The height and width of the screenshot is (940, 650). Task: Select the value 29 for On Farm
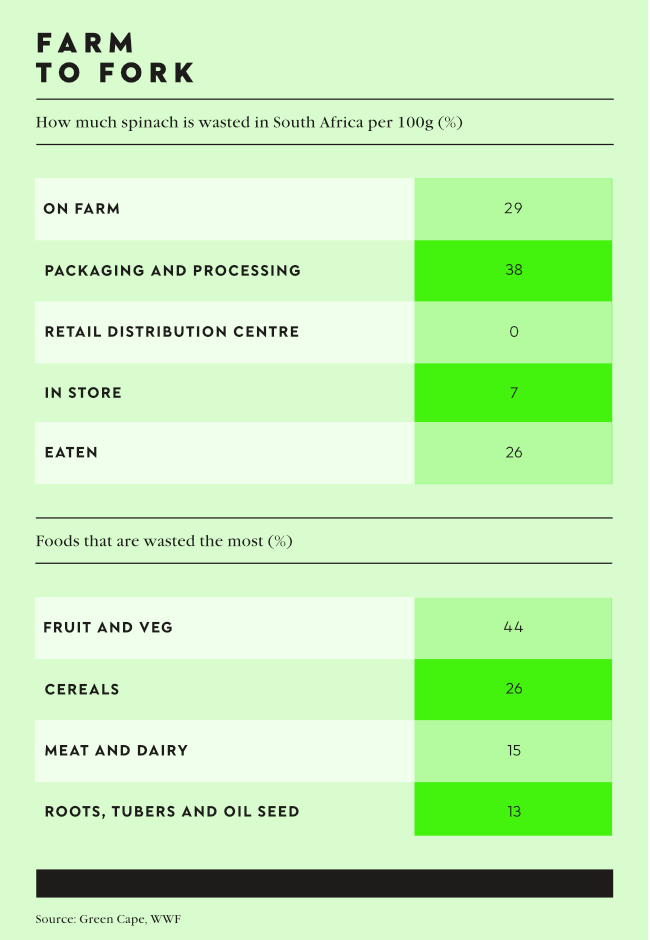pyautogui.click(x=513, y=209)
